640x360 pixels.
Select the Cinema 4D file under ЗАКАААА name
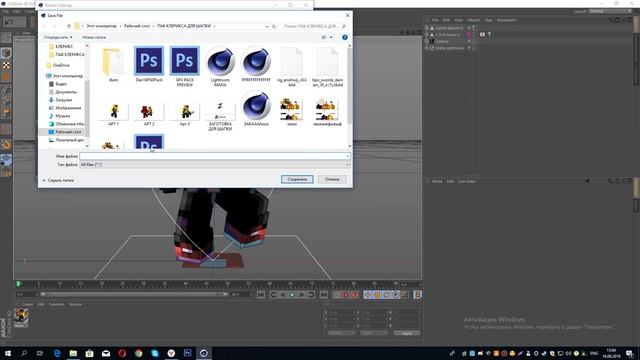256,109
